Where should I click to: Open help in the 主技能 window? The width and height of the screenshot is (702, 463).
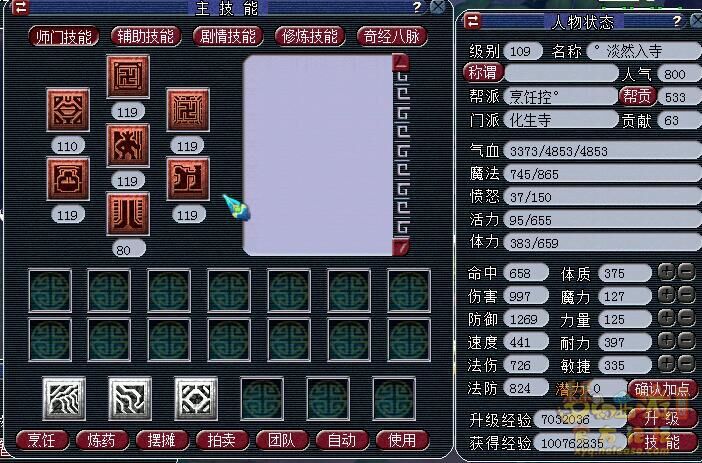pos(417,7)
